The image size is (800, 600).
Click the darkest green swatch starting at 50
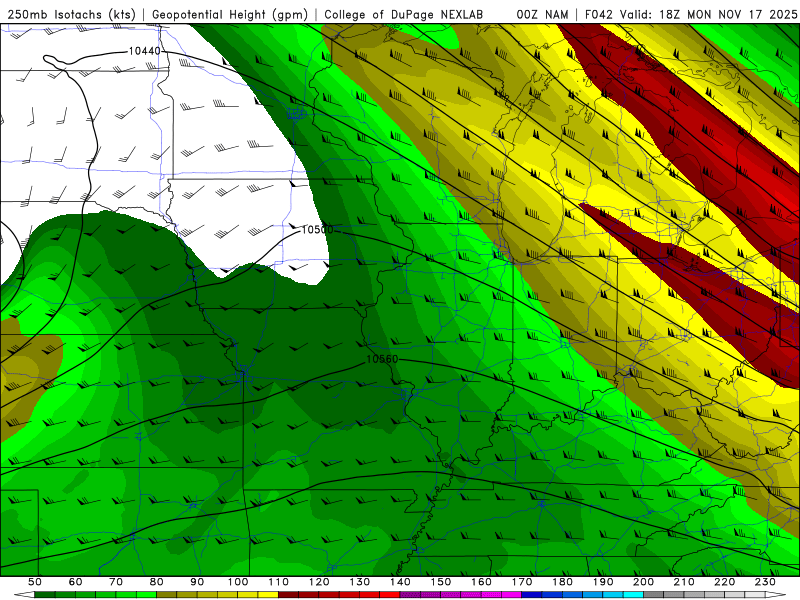[x=45, y=594]
